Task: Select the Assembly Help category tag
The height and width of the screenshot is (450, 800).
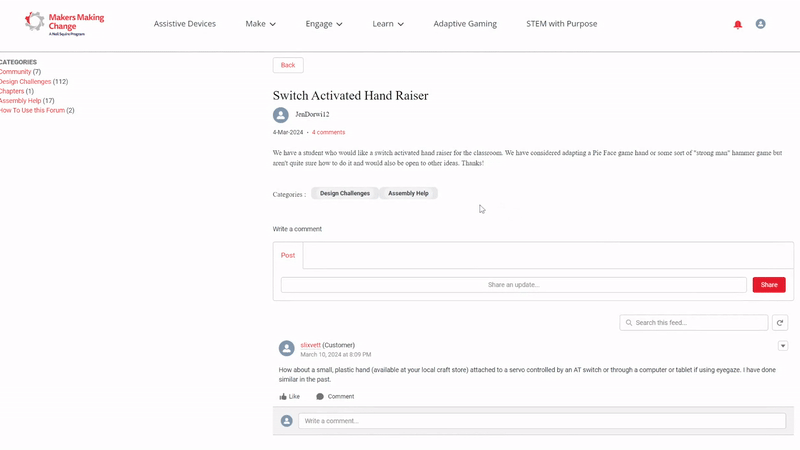Action: pos(408,193)
